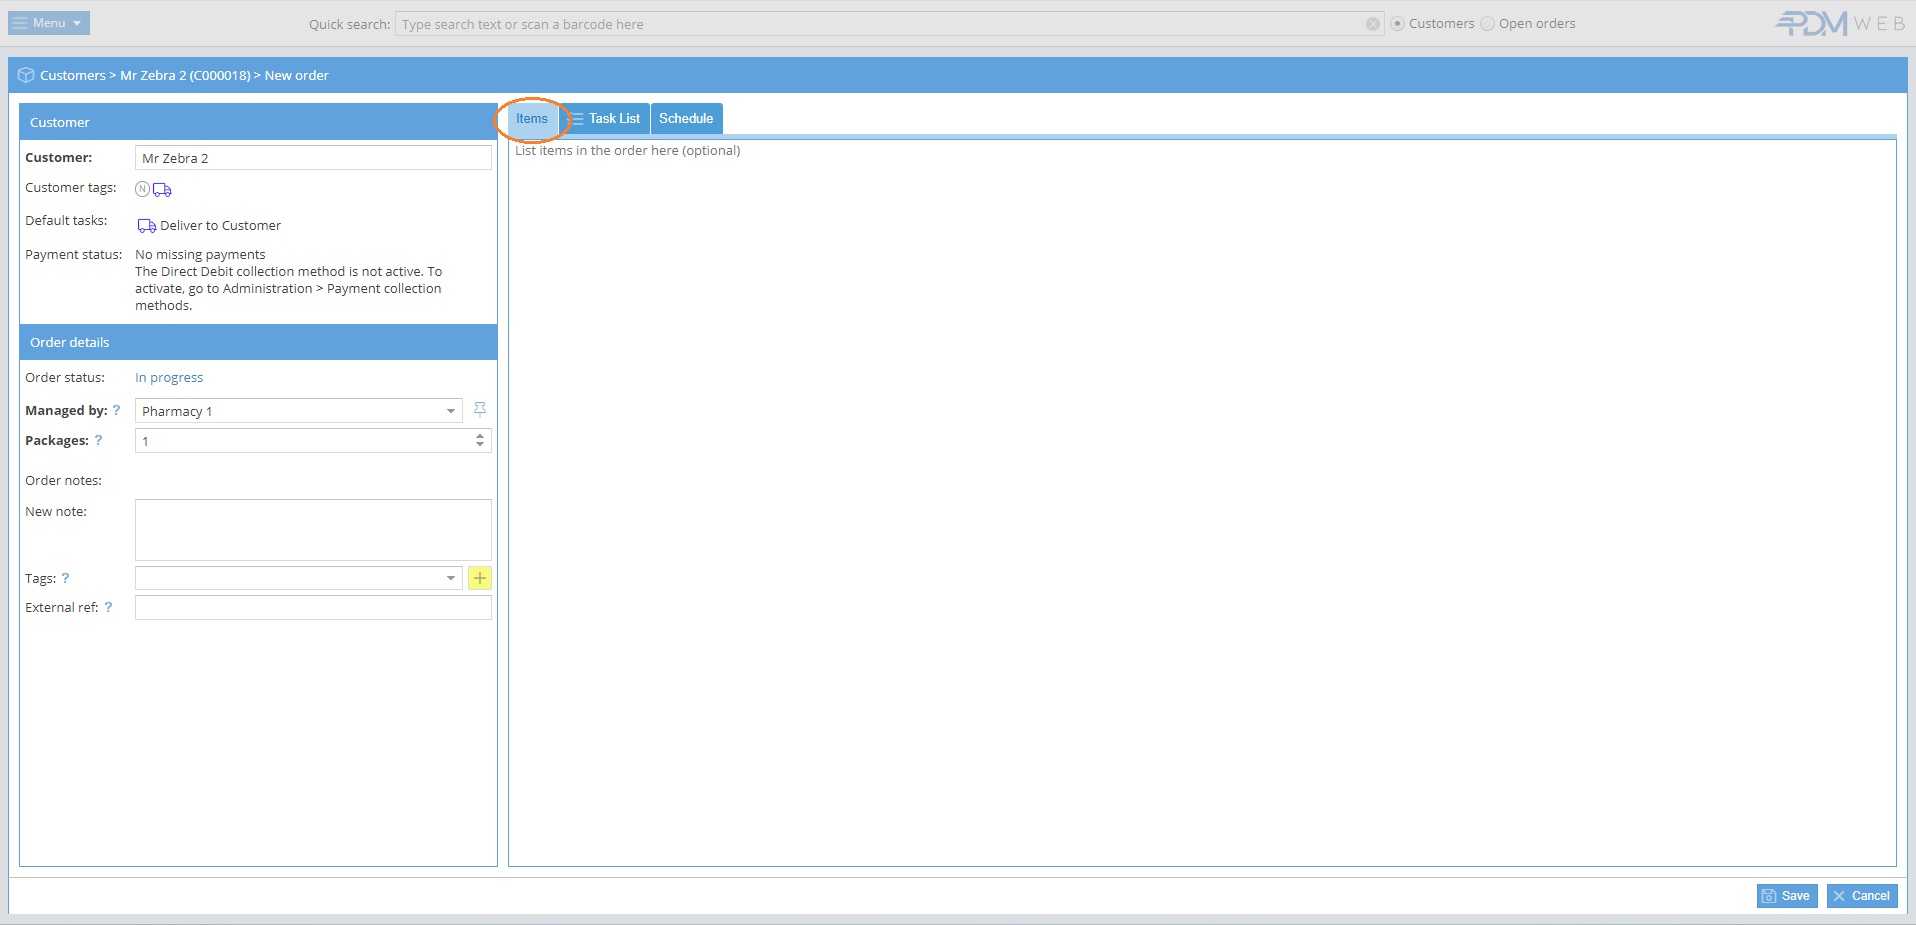Image resolution: width=1916 pixels, height=925 pixels.
Task: Click the pin icon beside Managed by
Action: pos(480,409)
